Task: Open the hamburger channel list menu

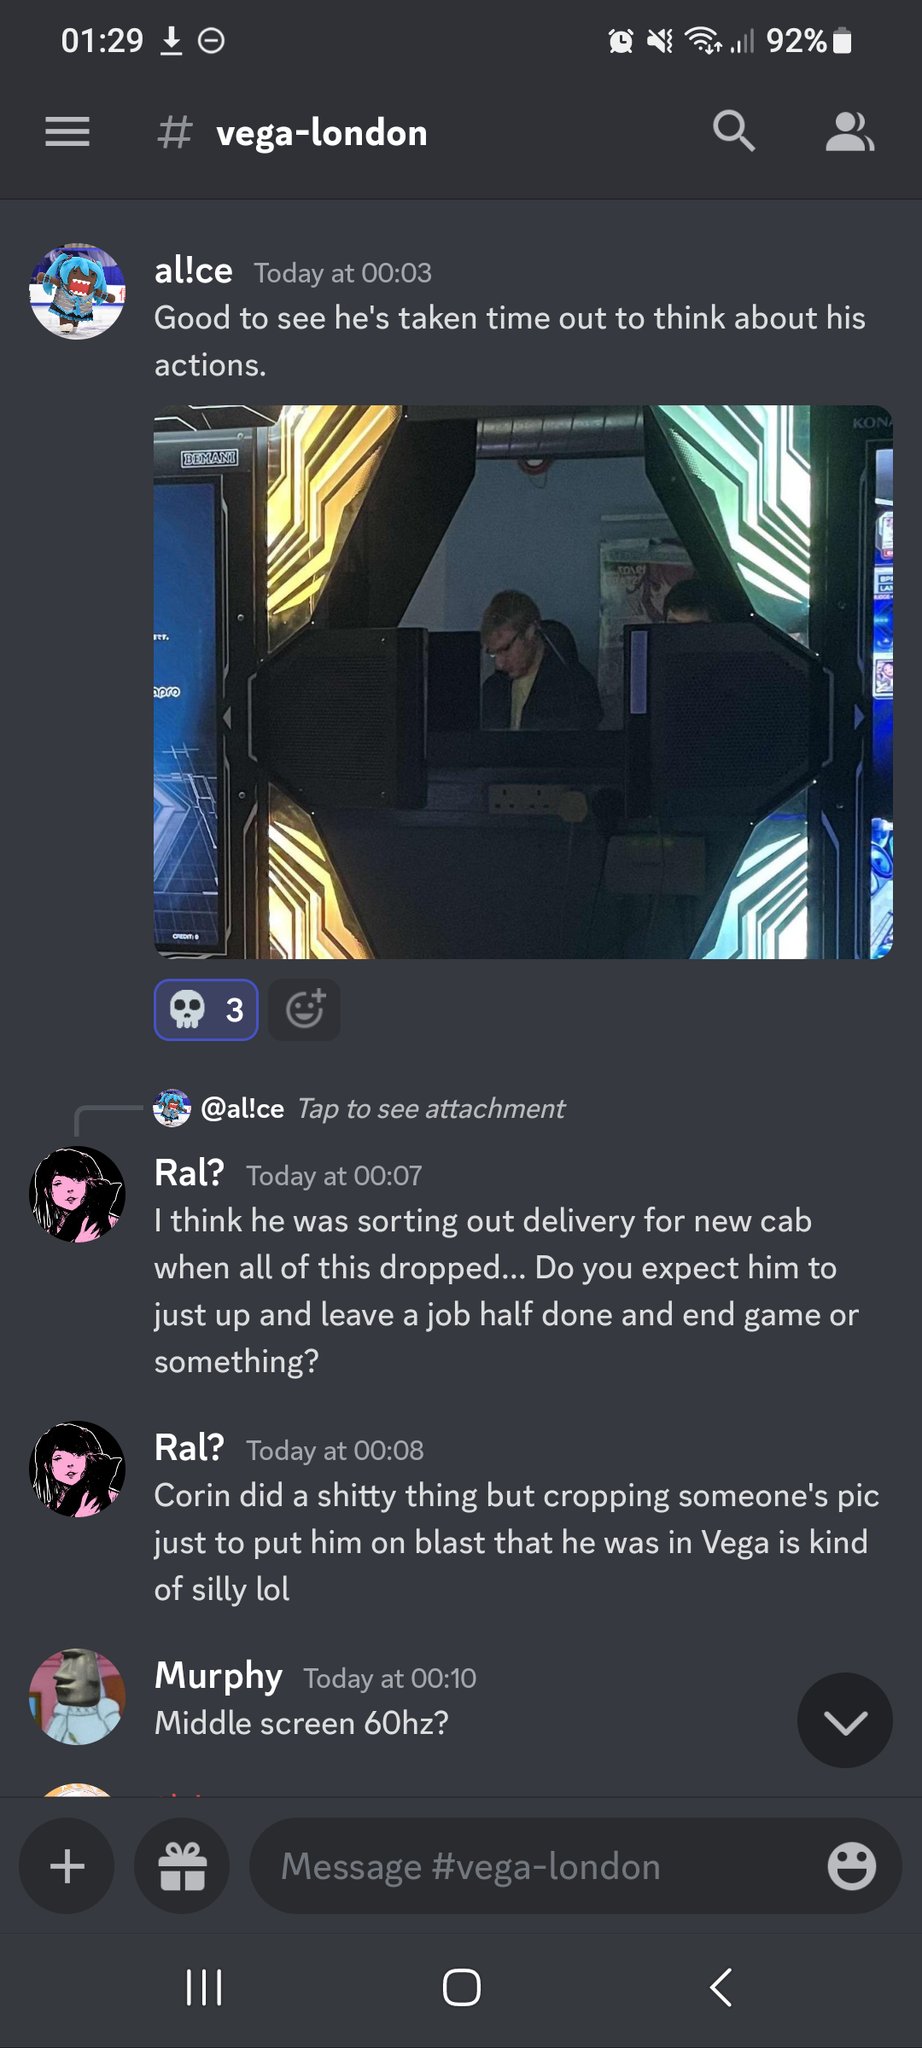Action: pos(67,132)
